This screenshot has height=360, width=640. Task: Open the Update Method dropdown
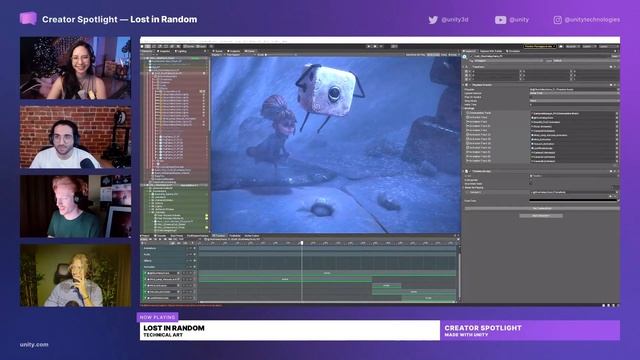[574, 93]
